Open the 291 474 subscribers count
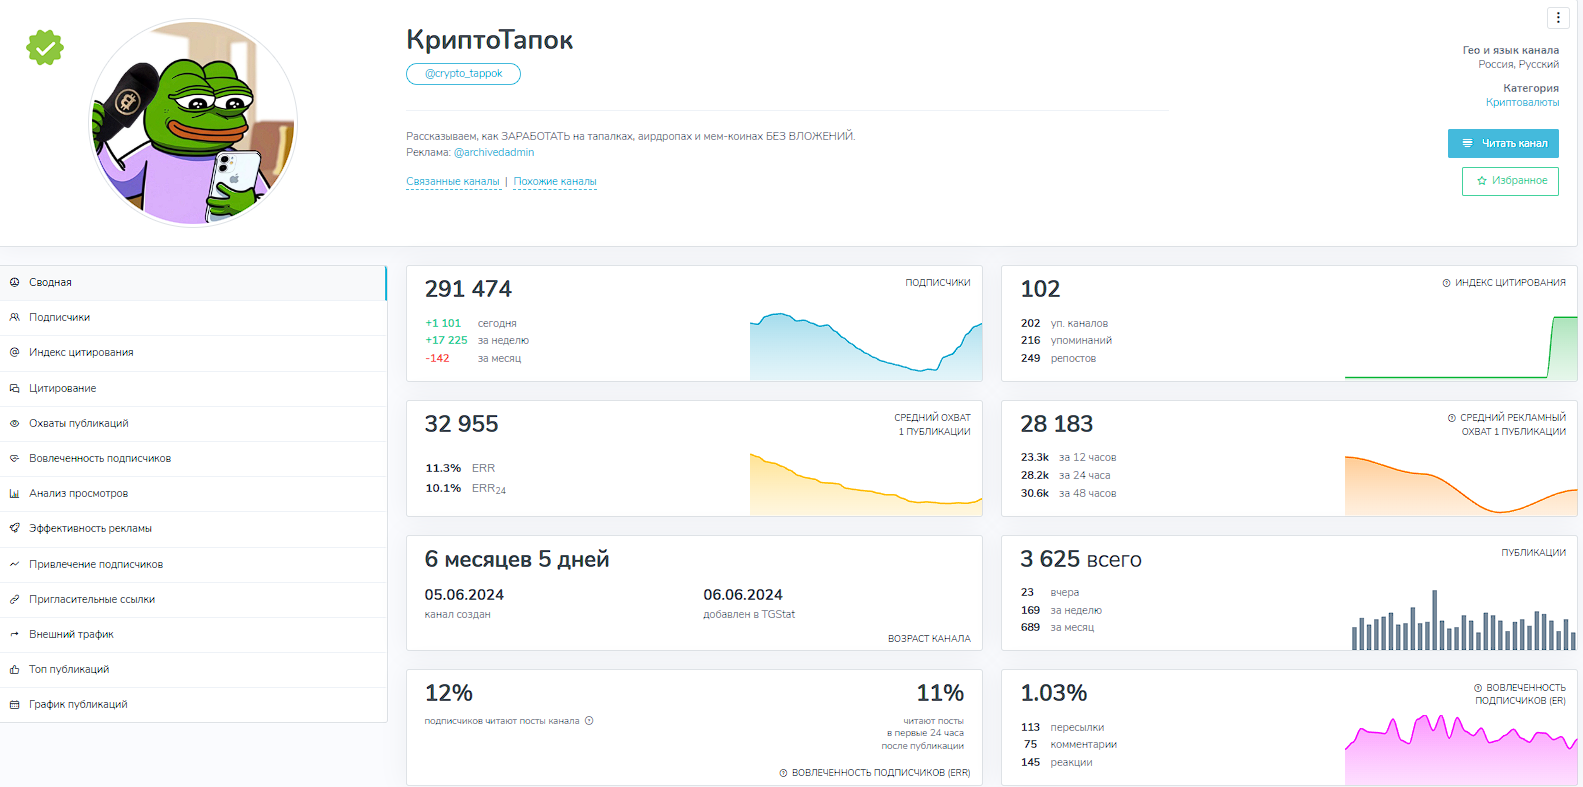Viewport: 1583px width, 787px height. [x=468, y=289]
